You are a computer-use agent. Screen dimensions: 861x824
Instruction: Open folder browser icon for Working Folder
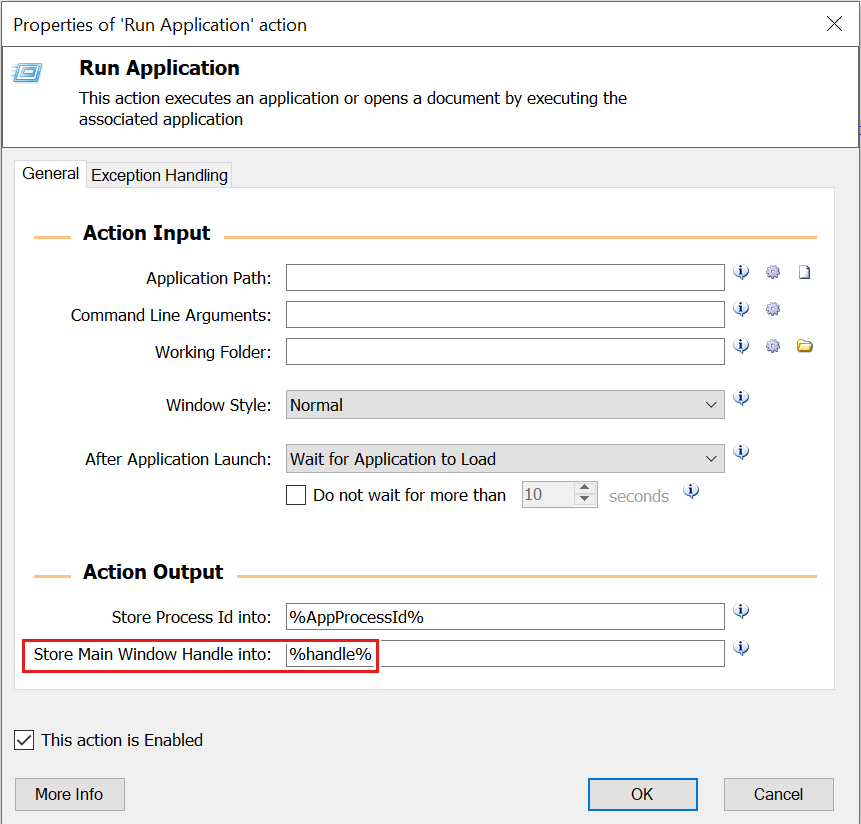804,346
